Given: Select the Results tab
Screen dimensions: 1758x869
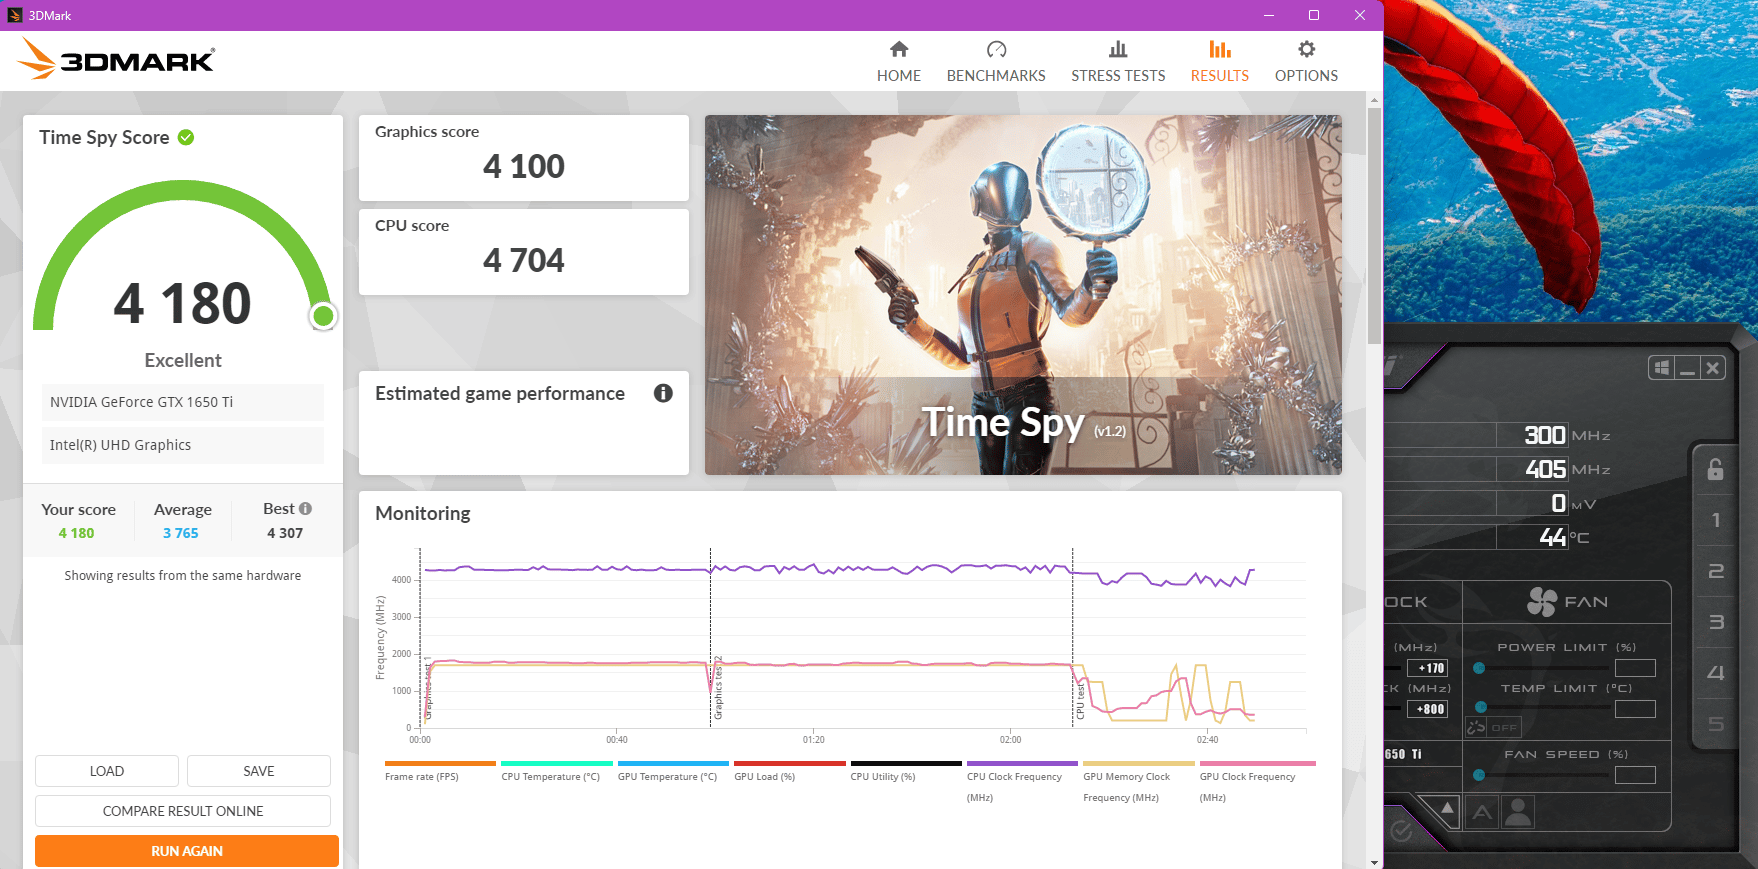Looking at the screenshot, I should click(1219, 61).
